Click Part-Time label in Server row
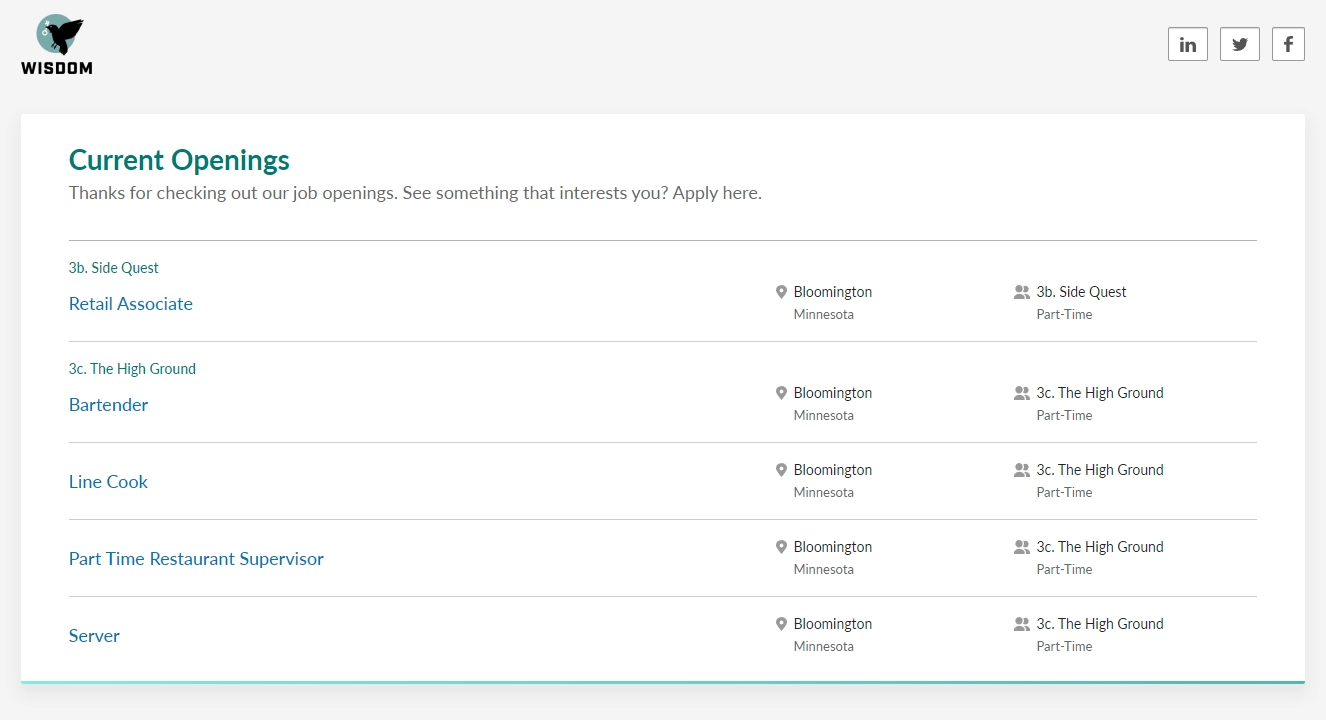This screenshot has height=720, width=1326. [x=1064, y=646]
